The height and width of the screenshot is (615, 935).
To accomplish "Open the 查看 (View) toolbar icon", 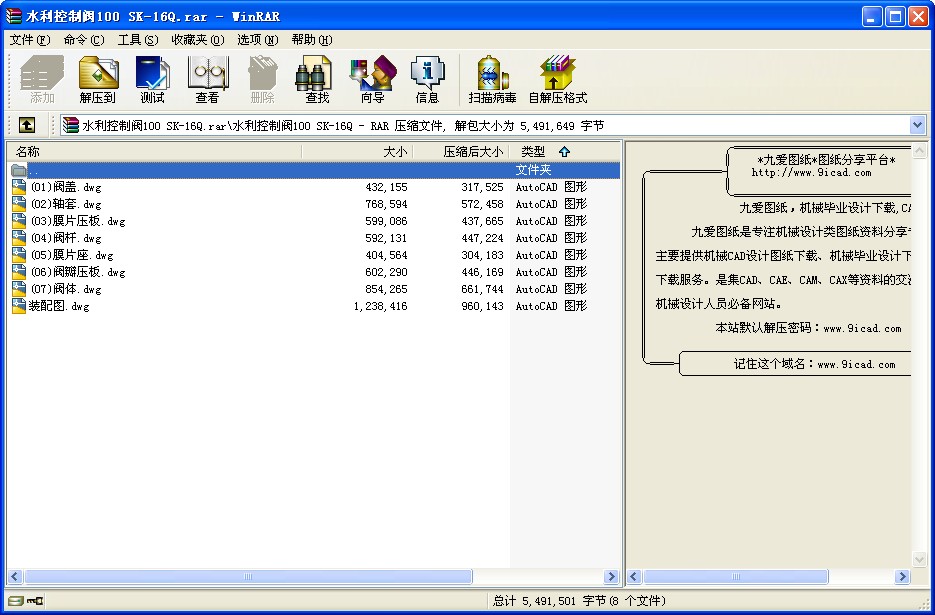I will tap(207, 80).
